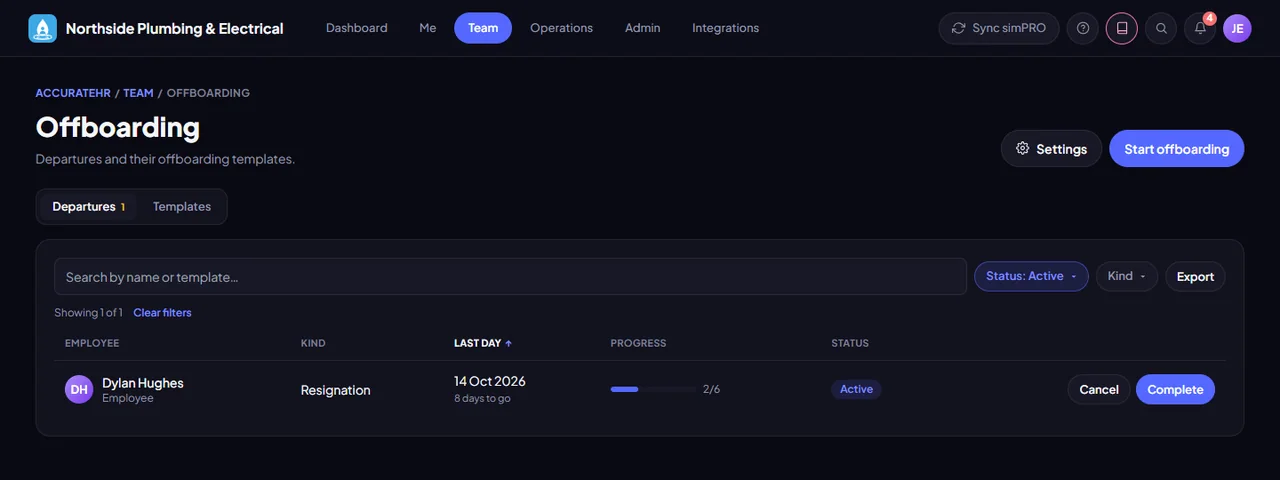Sort by the LAST DAY column header
Image resolution: width=1280 pixels, height=480 pixels.
click(x=483, y=343)
